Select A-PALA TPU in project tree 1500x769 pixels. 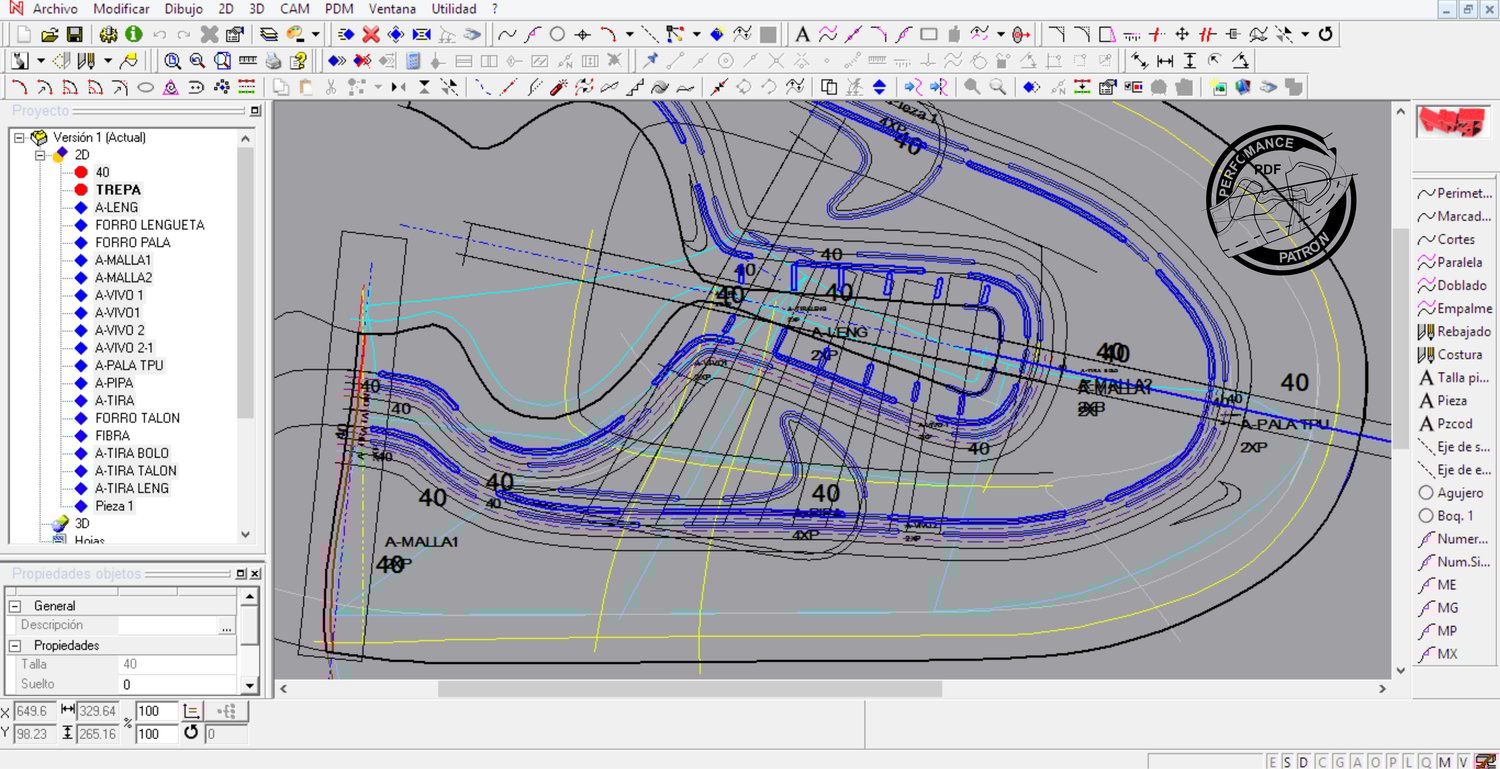point(129,365)
